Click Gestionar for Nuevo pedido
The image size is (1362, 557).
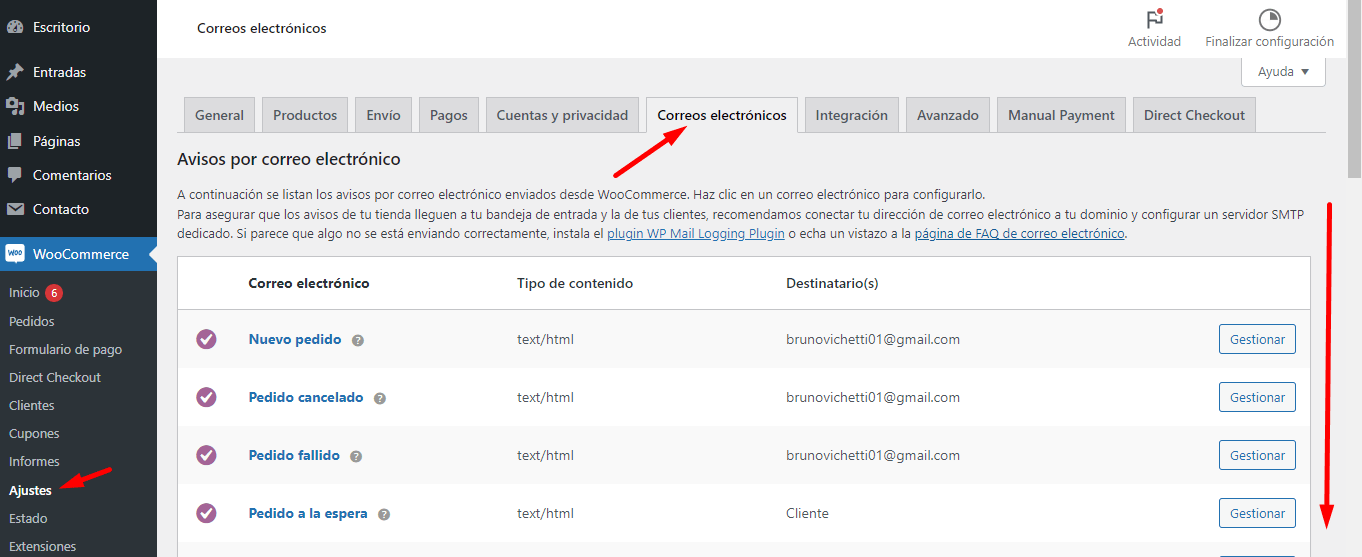[1257, 339]
